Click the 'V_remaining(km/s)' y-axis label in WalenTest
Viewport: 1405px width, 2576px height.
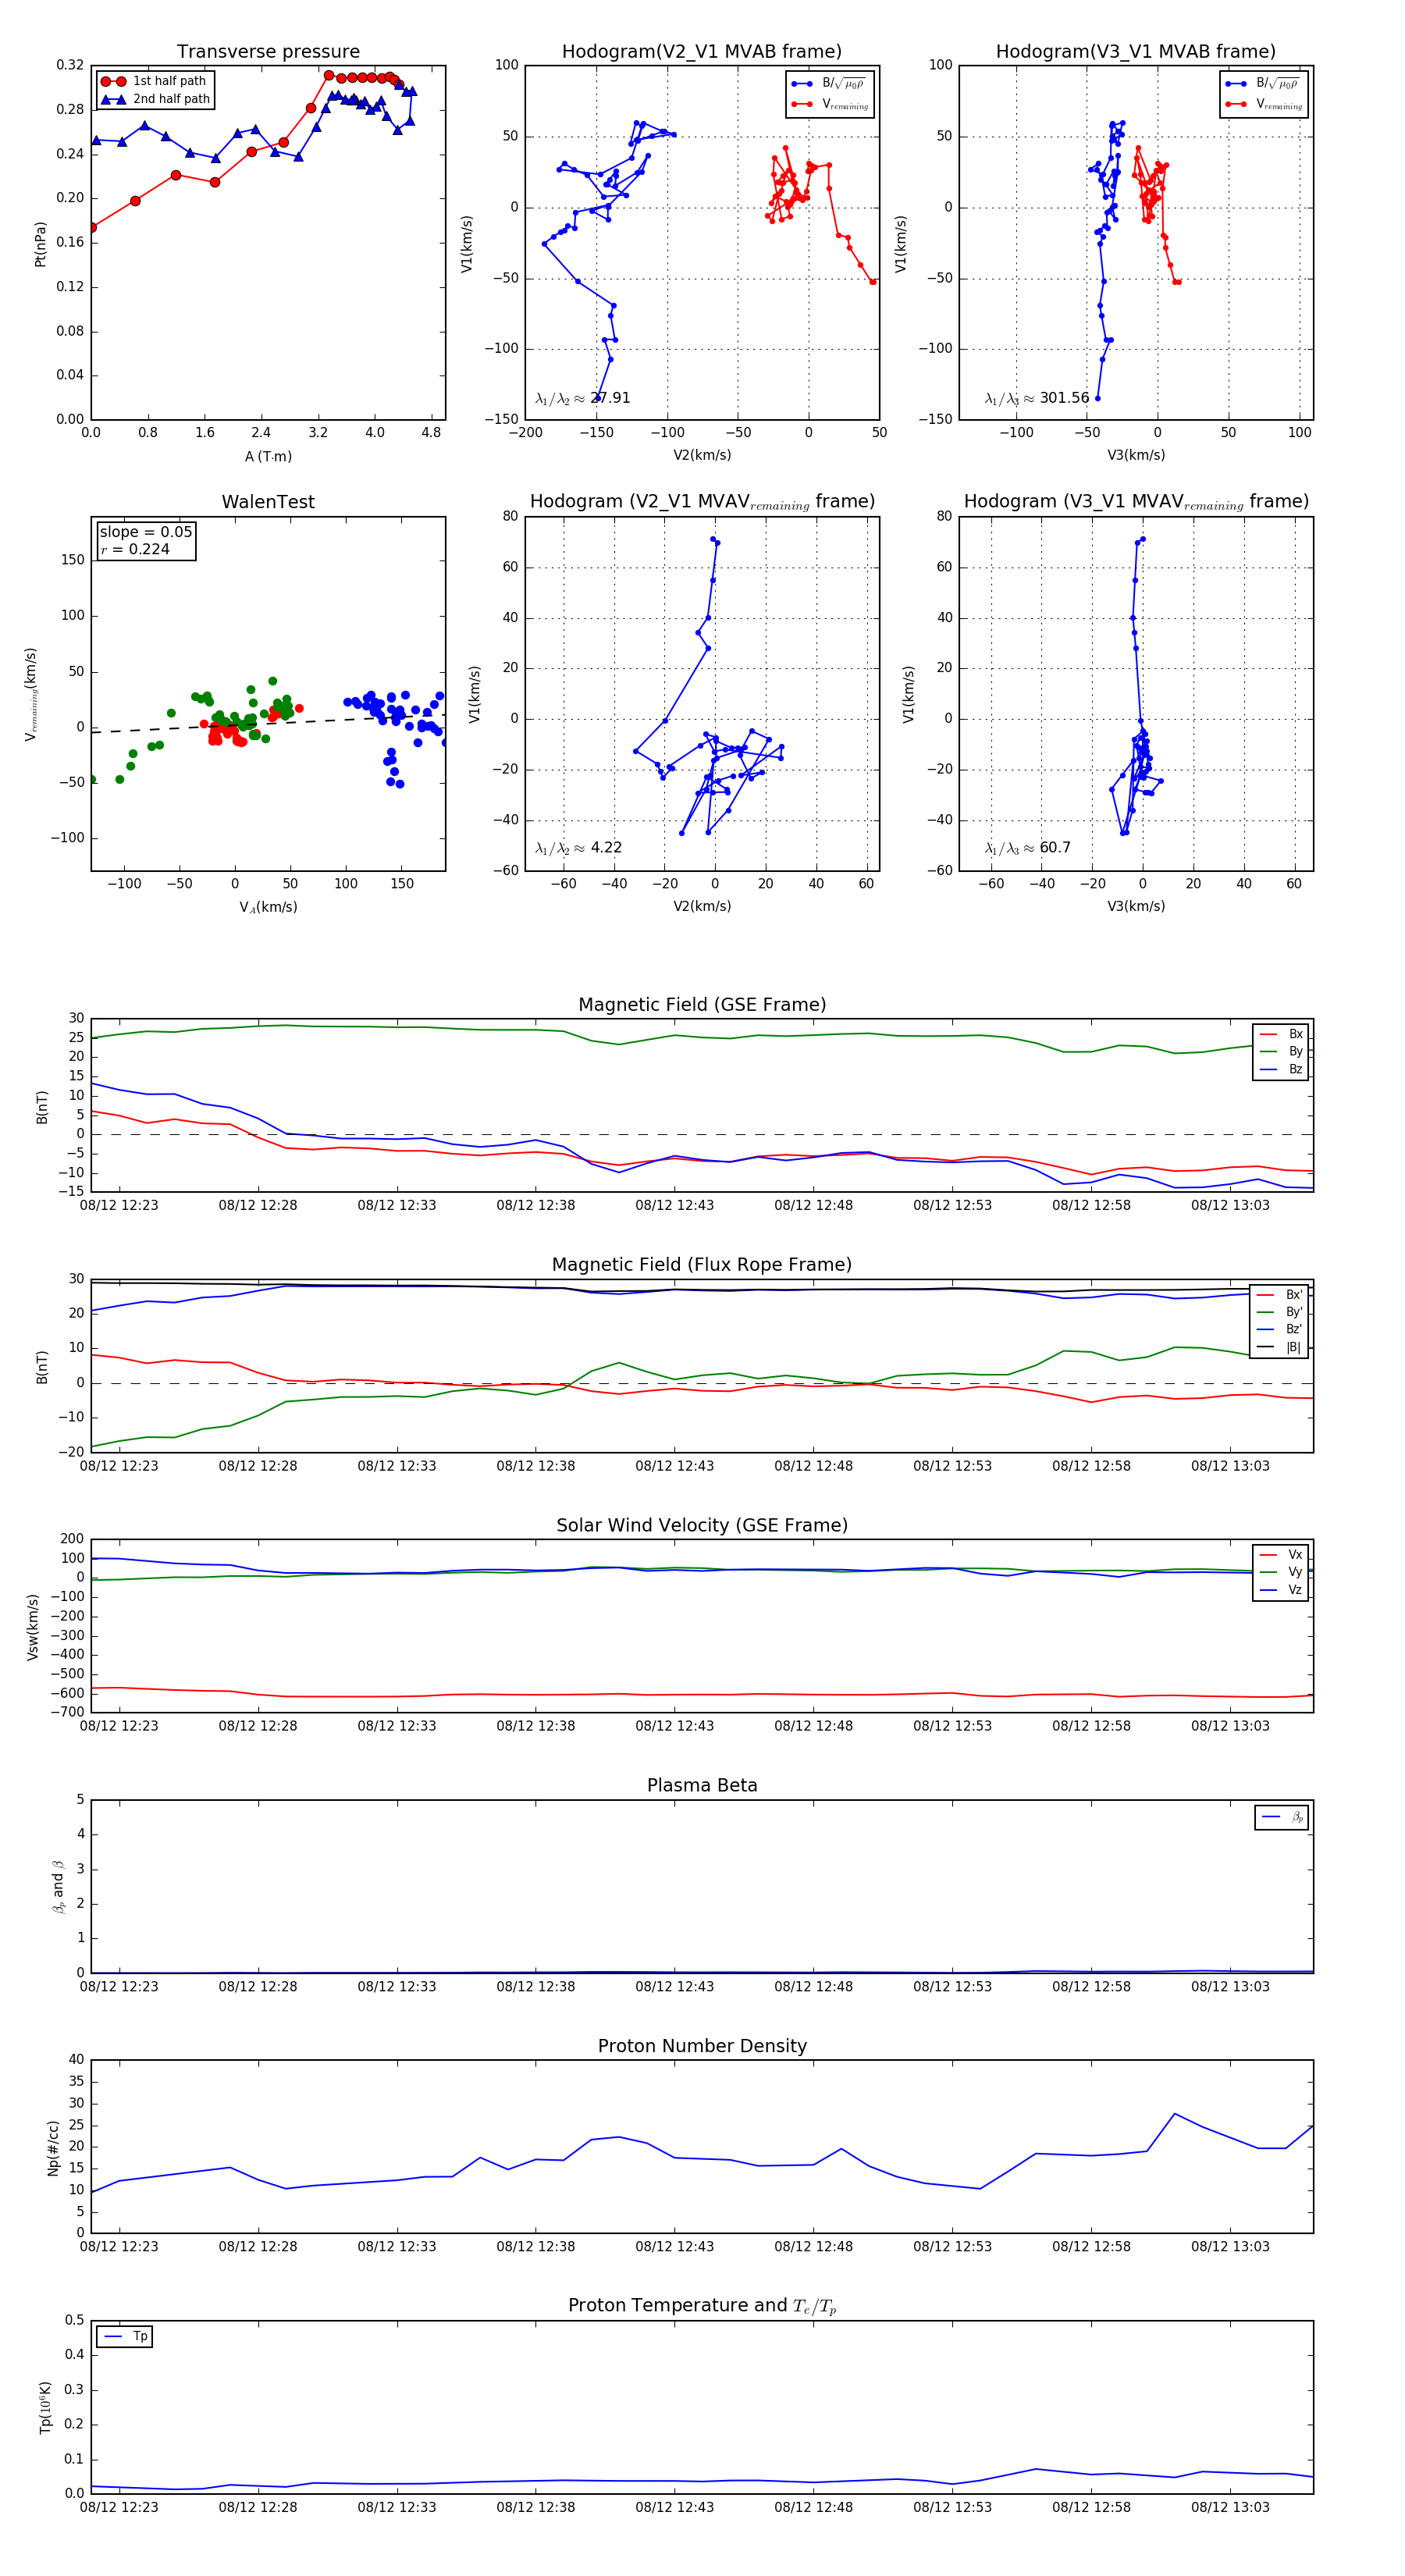click(x=31, y=694)
